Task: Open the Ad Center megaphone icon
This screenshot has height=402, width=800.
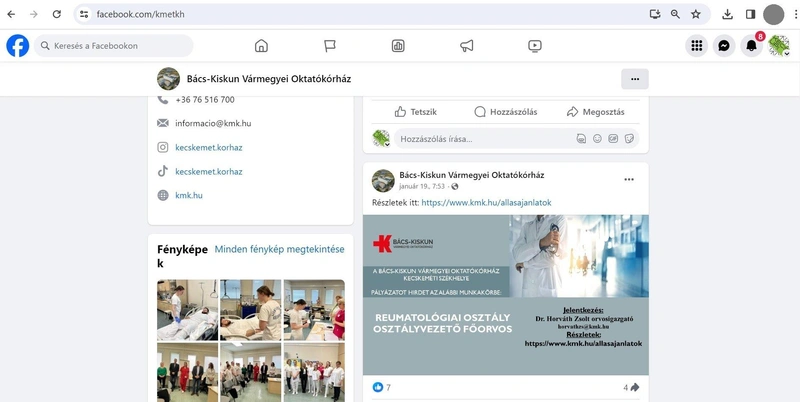Action: coord(466,46)
